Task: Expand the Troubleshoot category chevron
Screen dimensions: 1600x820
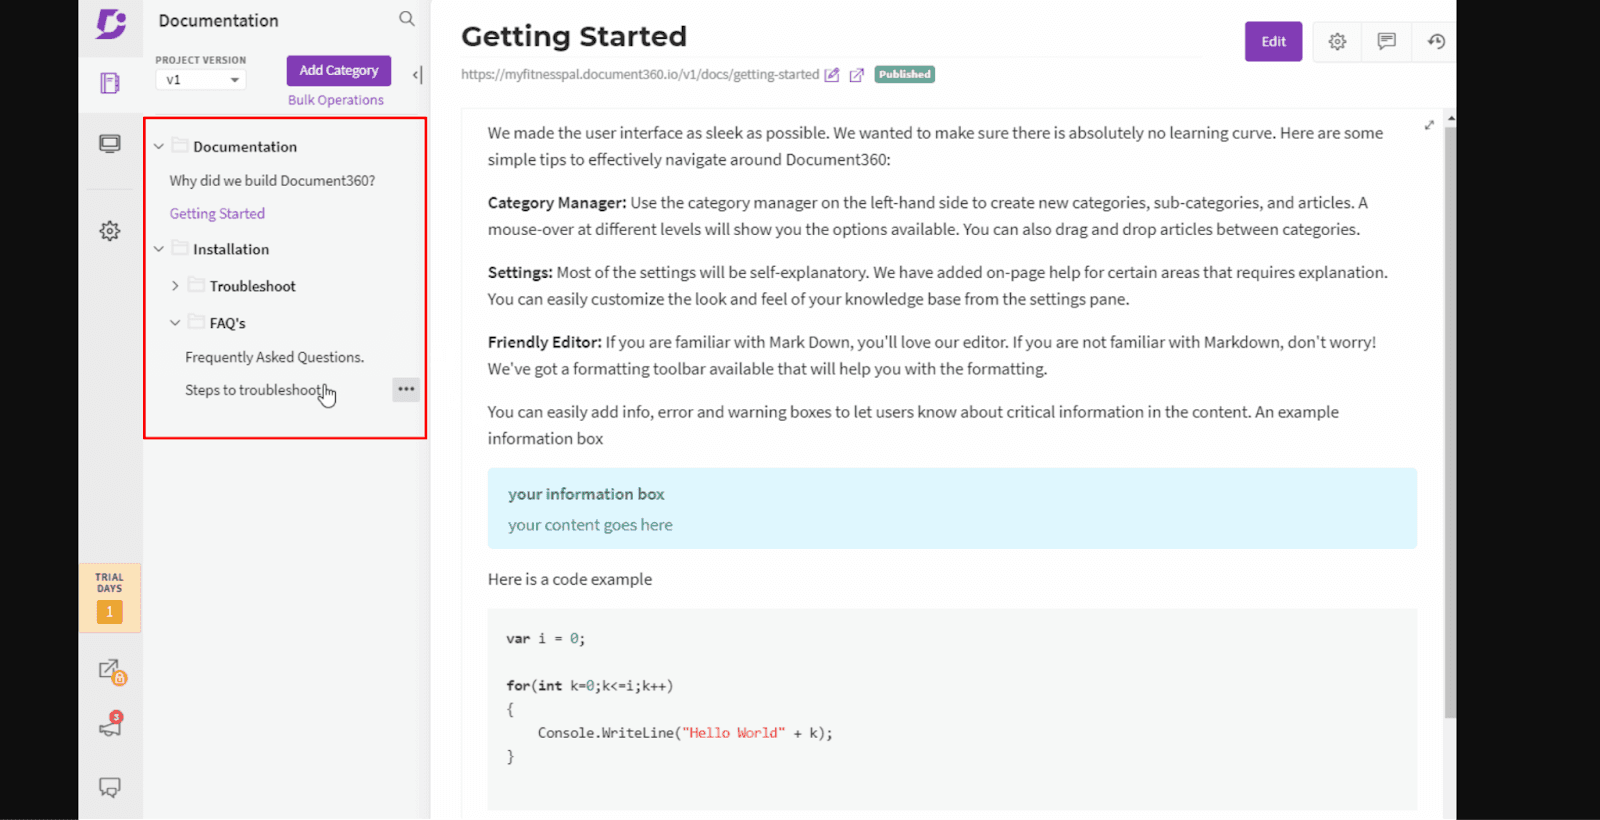Action: 175,286
